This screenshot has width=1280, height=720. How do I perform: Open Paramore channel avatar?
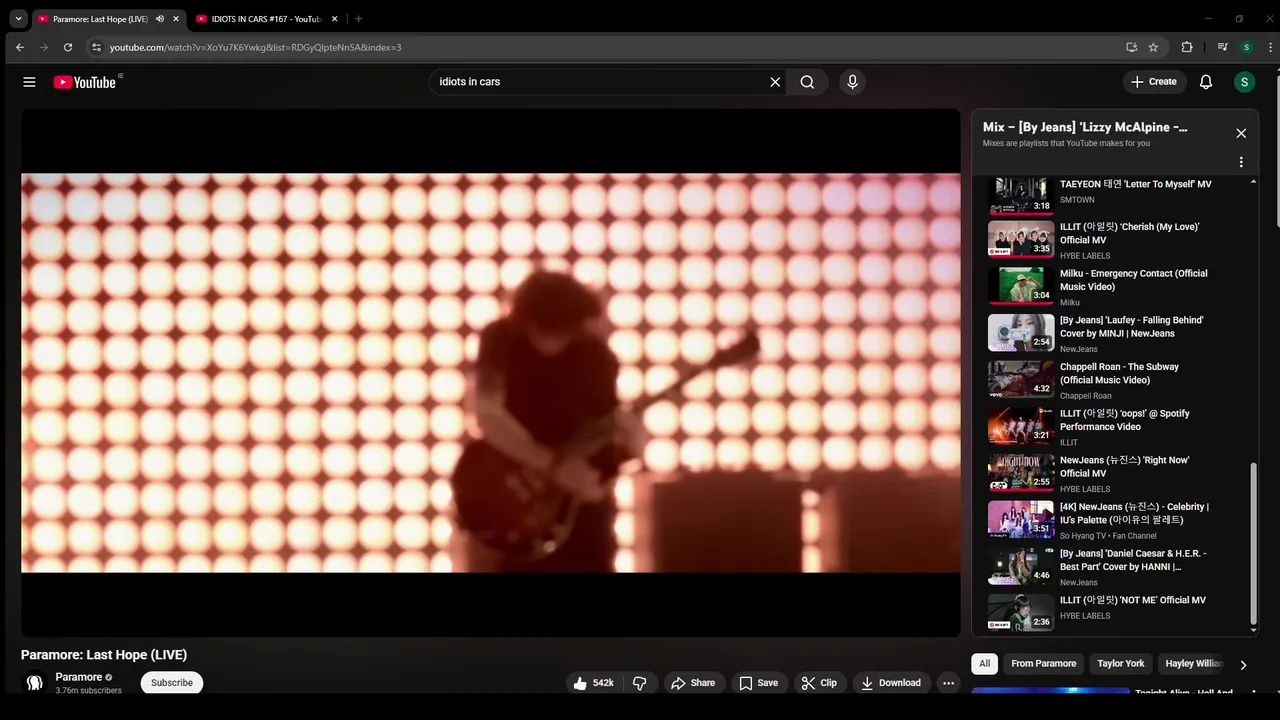35,683
